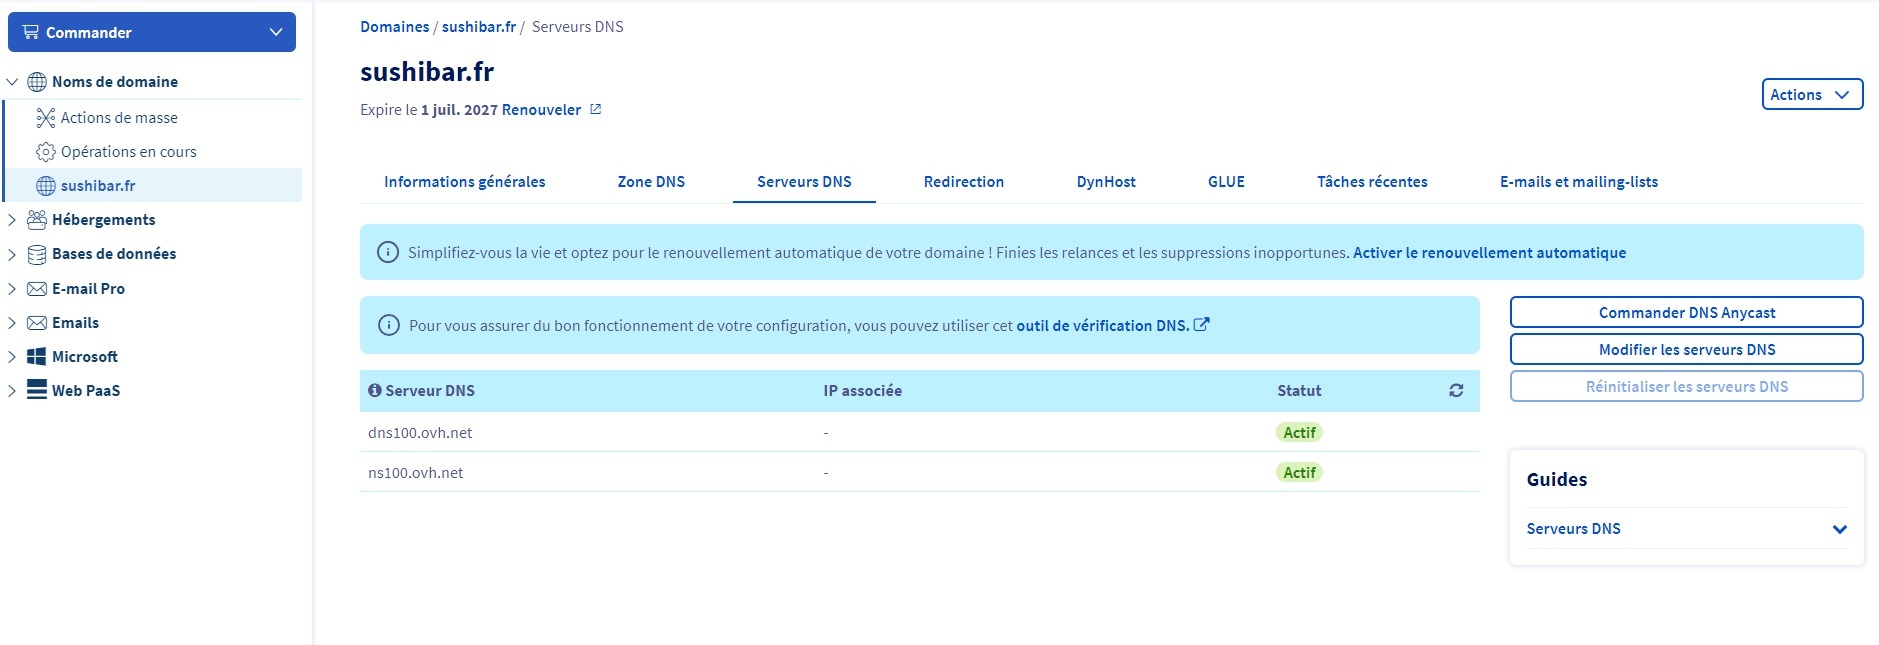The width and height of the screenshot is (1879, 645).
Task: Select sushibar.fr in the sidebar tree
Action: [x=98, y=186]
